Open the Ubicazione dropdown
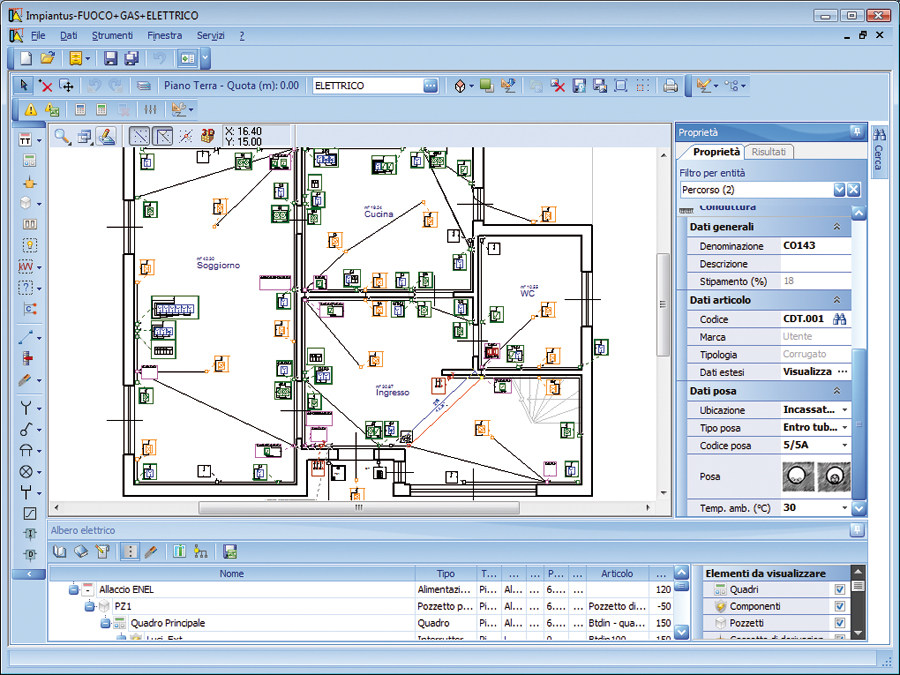900x675 pixels. click(x=844, y=410)
